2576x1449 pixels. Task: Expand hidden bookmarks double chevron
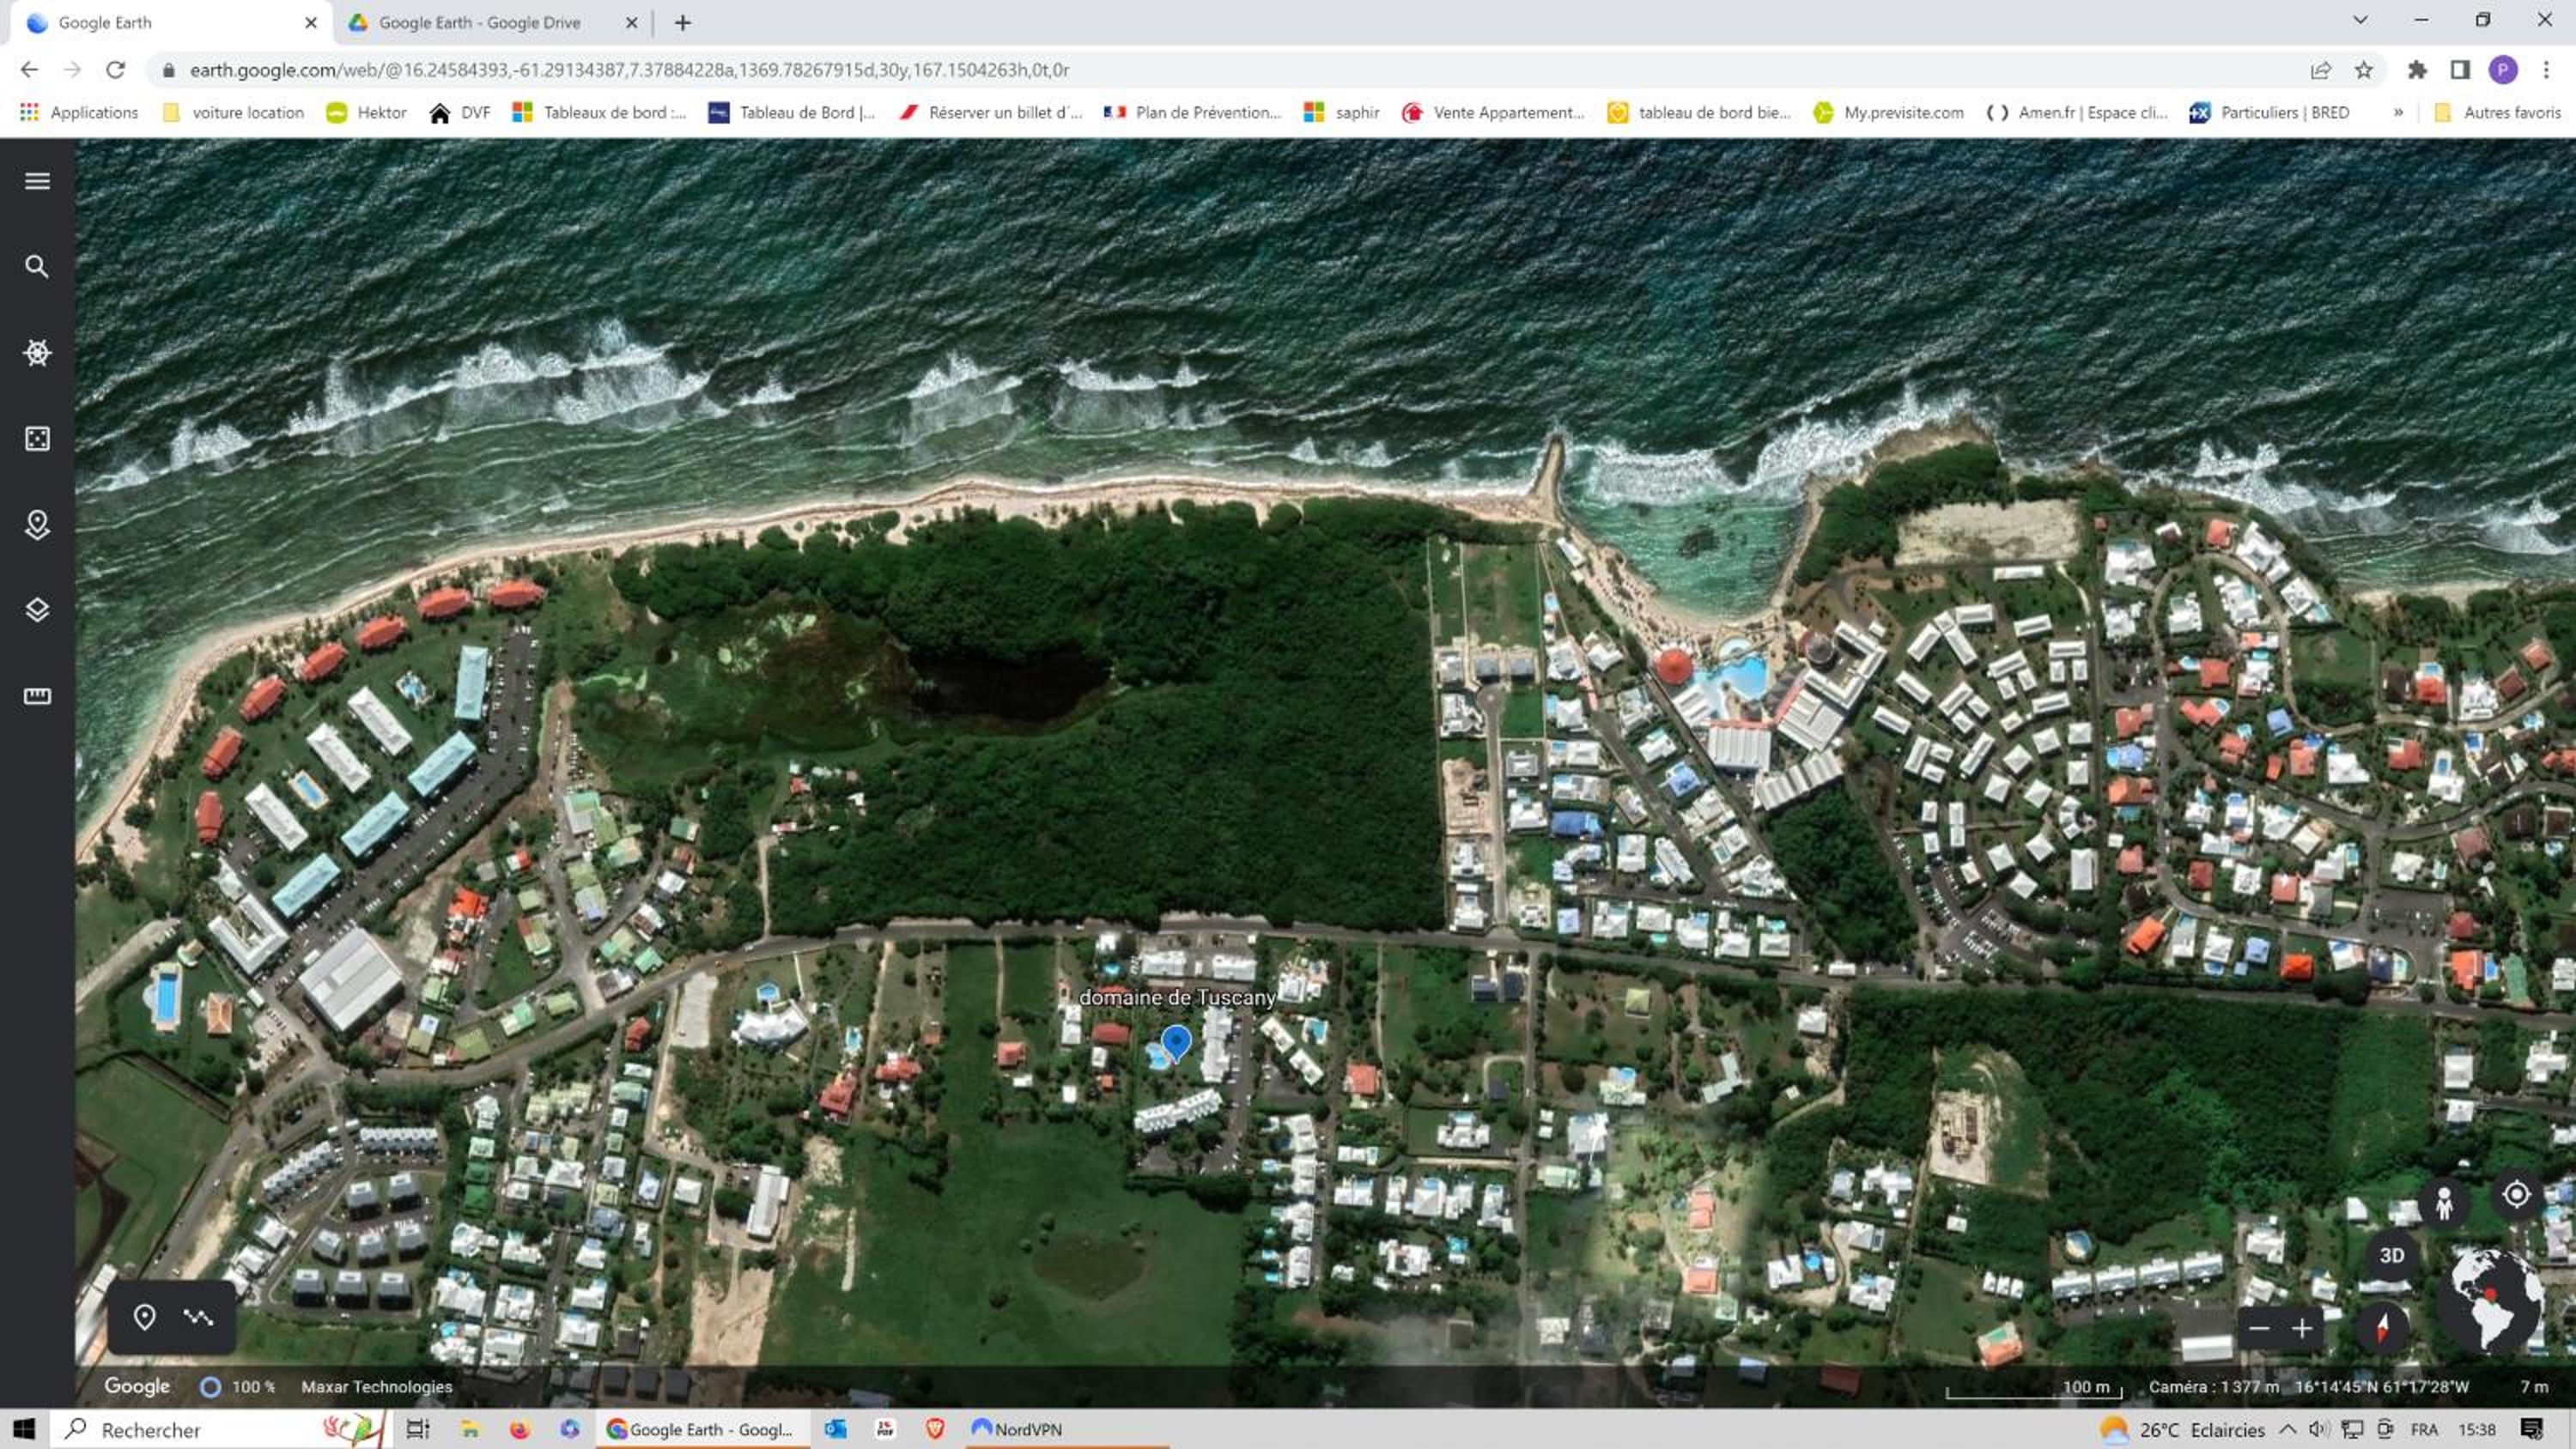tap(2398, 112)
